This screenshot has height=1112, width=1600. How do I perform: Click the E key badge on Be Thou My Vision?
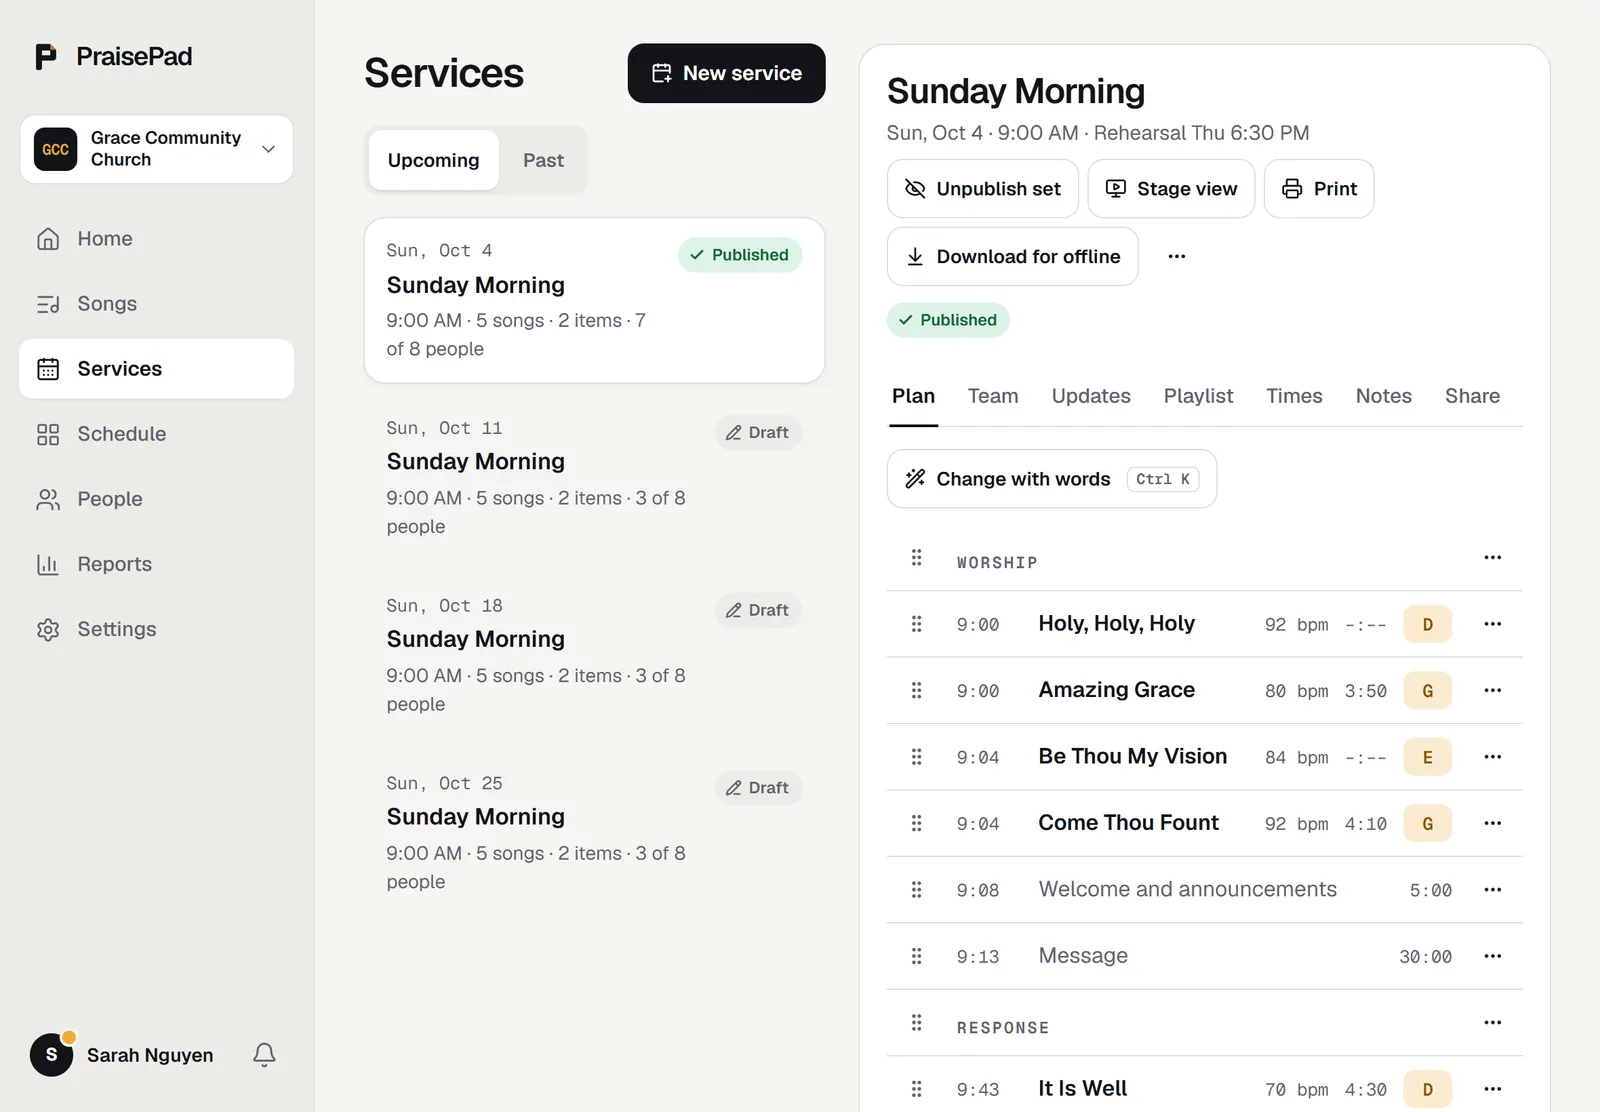point(1427,757)
